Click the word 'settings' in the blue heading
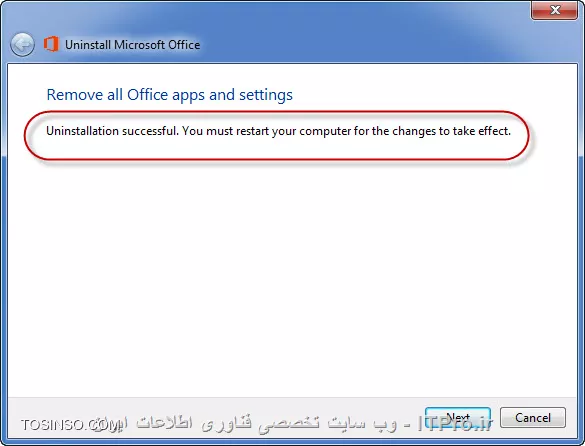 click(x=266, y=95)
